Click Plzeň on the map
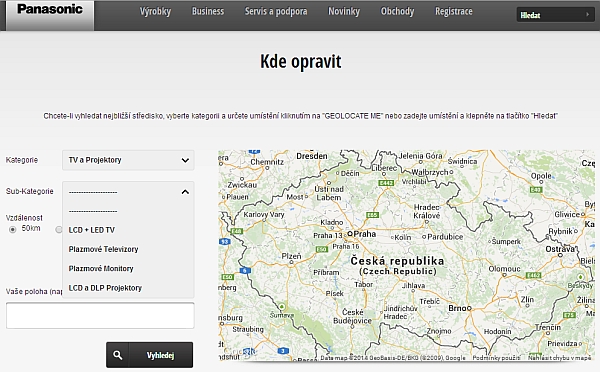 pos(291,256)
